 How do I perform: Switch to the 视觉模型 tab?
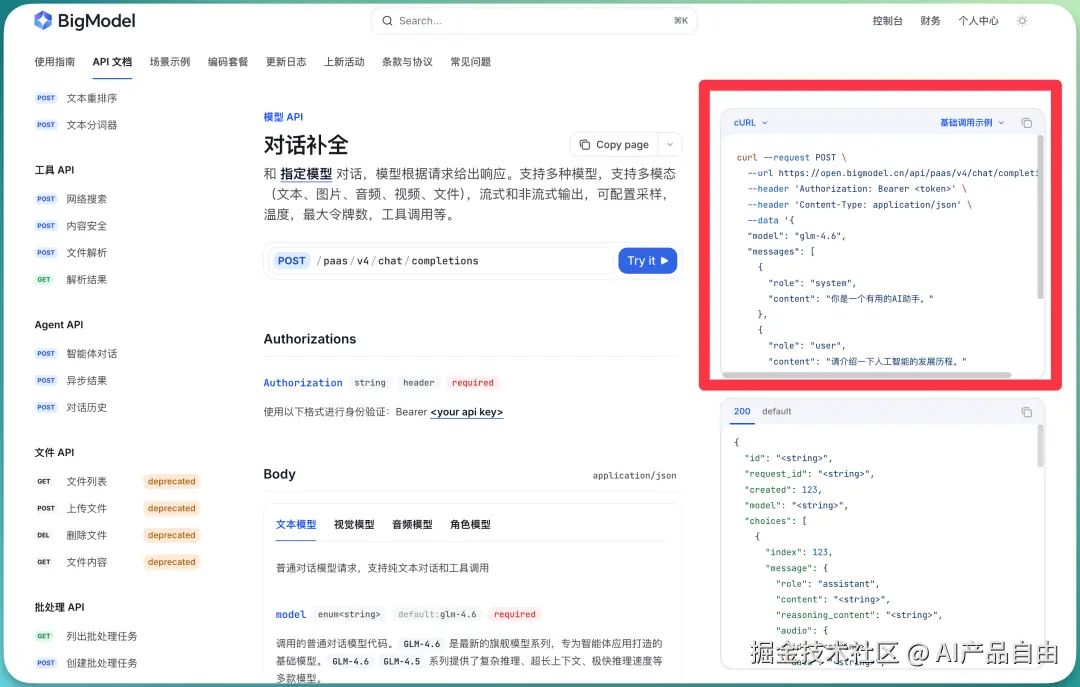(x=355, y=524)
